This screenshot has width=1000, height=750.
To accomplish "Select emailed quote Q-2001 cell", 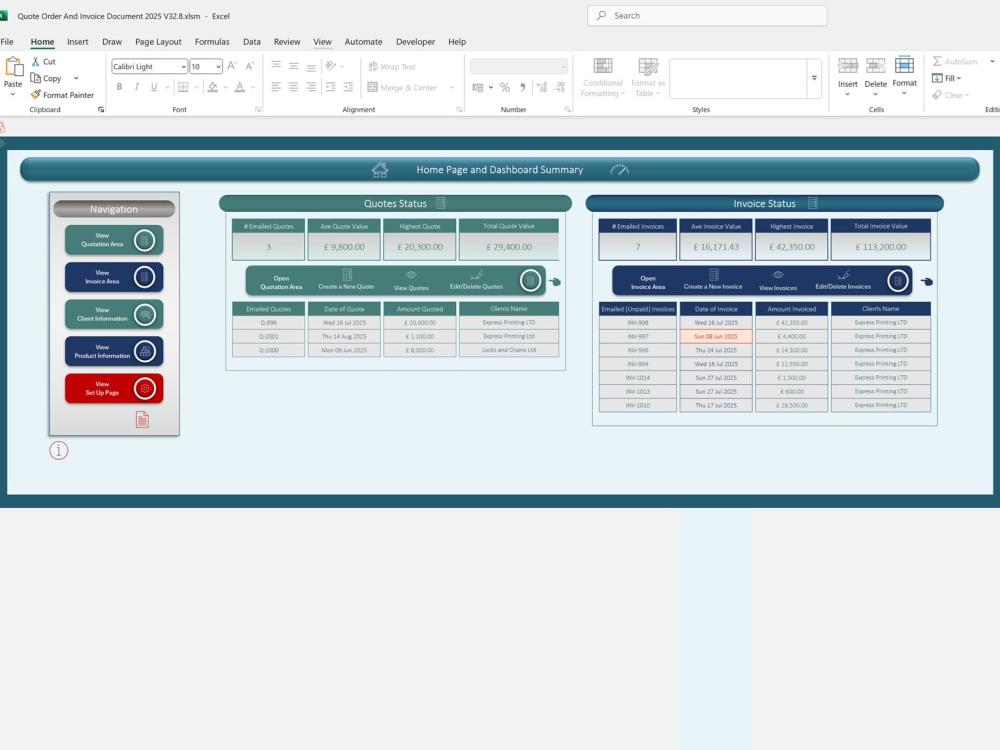I will [x=268, y=336].
